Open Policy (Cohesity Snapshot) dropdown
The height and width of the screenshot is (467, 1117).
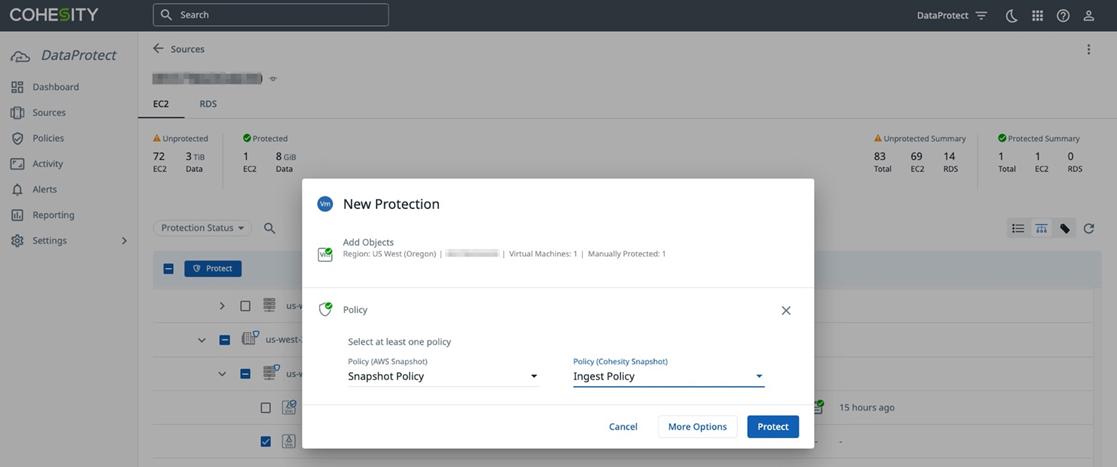[668, 376]
